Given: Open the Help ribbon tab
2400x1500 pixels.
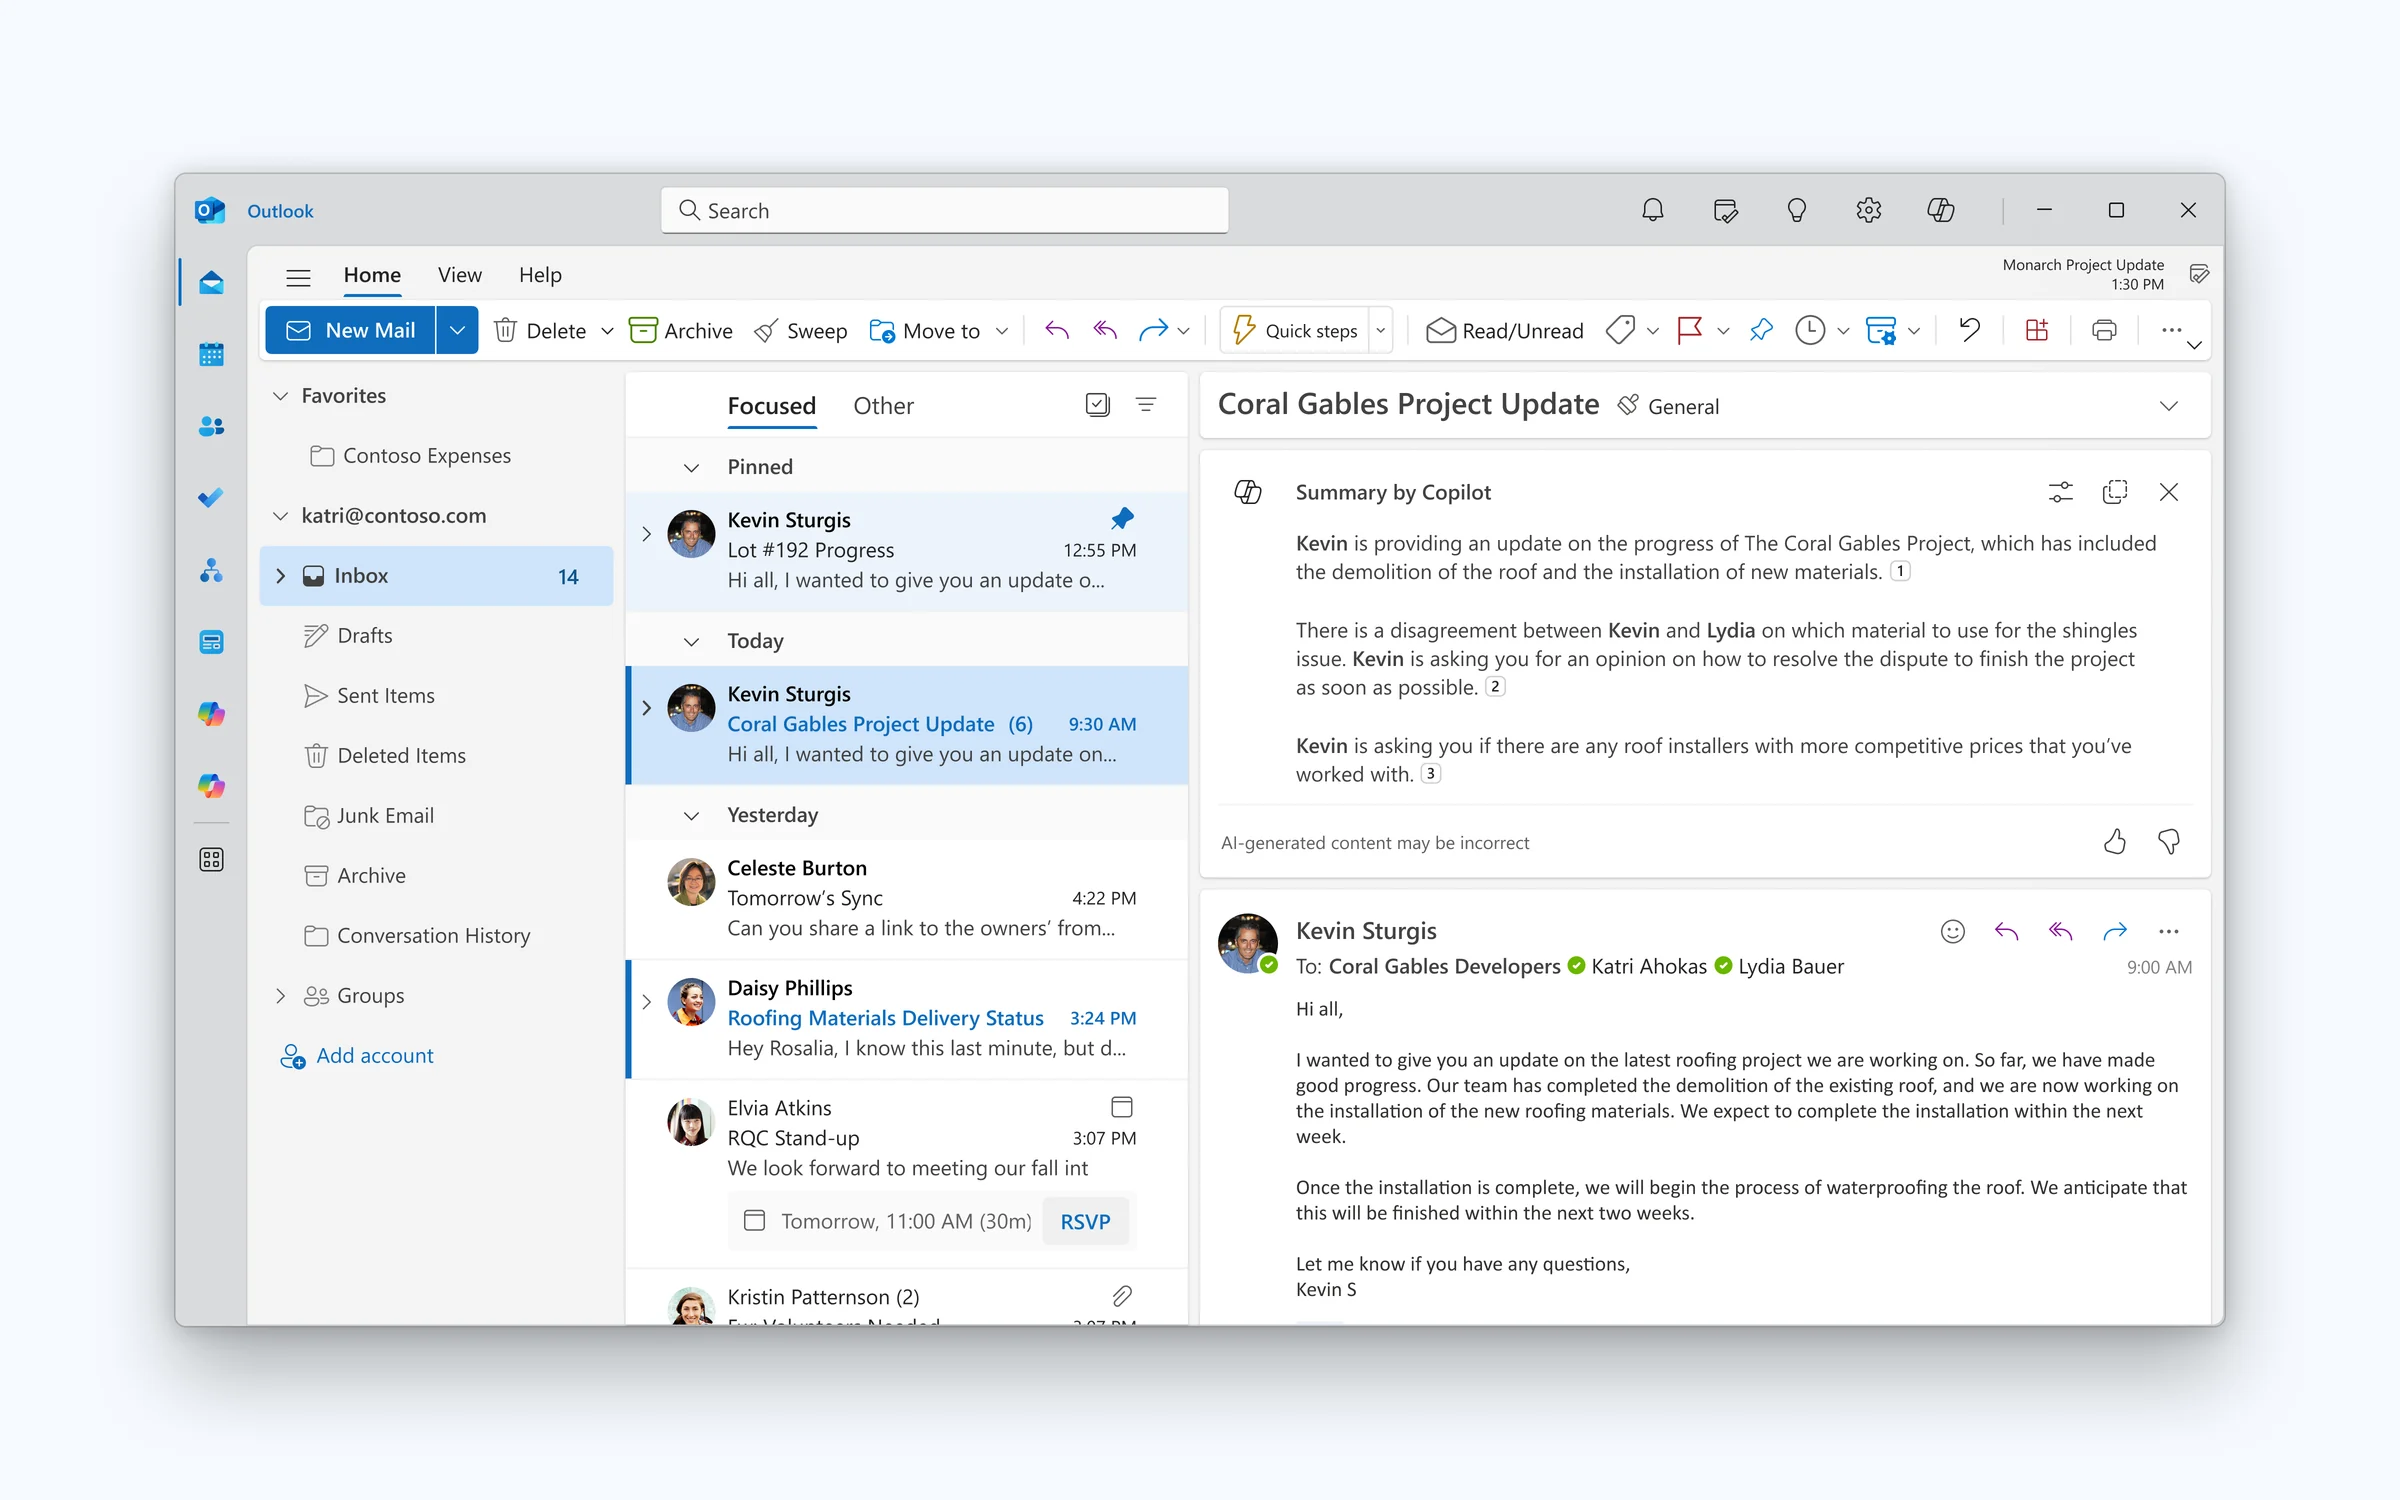Looking at the screenshot, I should point(540,275).
